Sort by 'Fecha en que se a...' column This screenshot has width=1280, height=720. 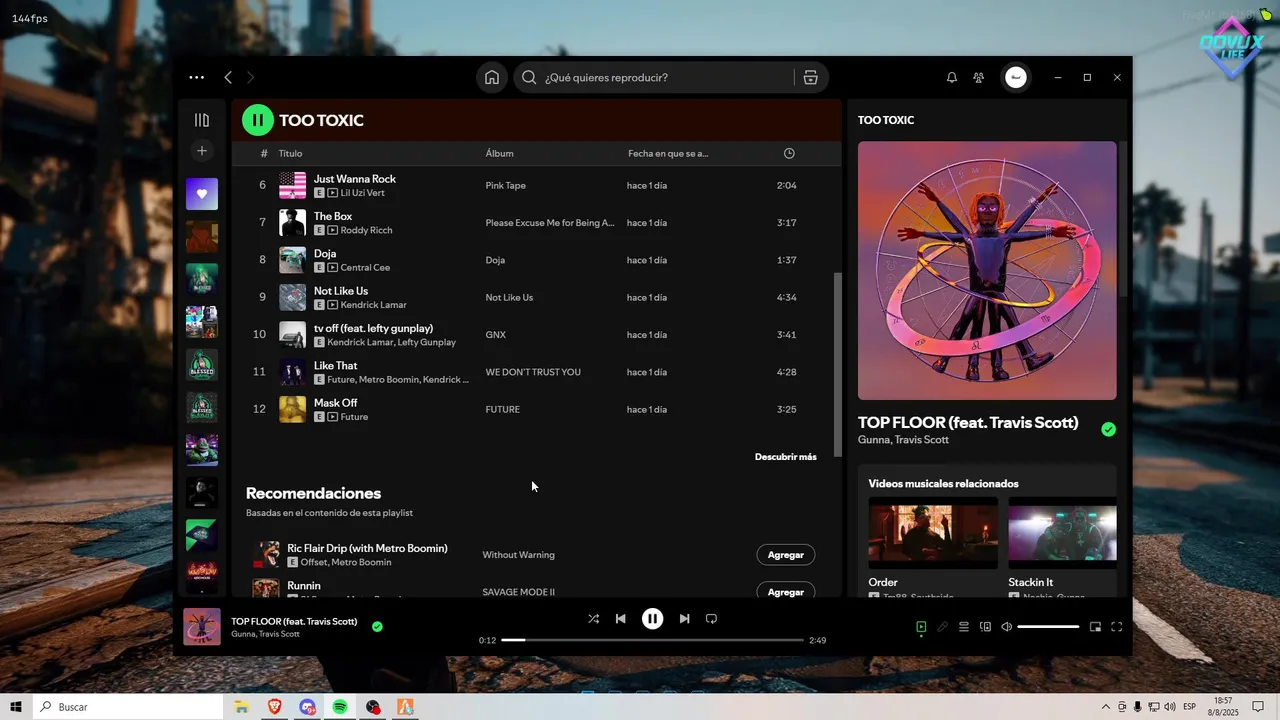coord(668,153)
